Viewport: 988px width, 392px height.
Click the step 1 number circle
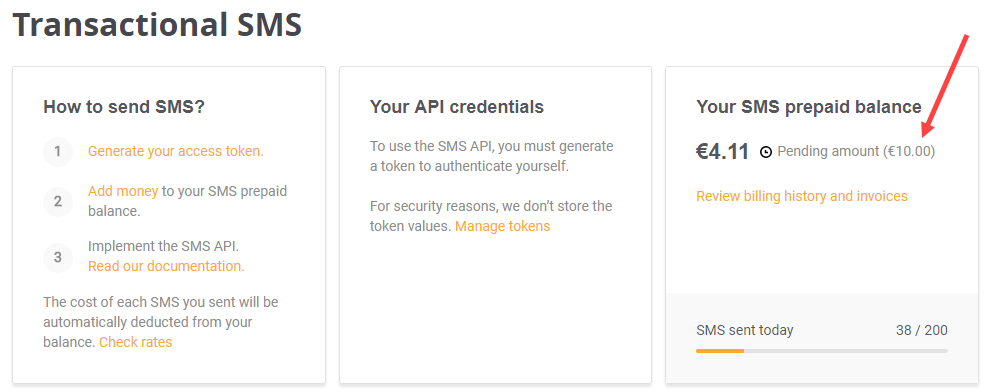point(58,152)
